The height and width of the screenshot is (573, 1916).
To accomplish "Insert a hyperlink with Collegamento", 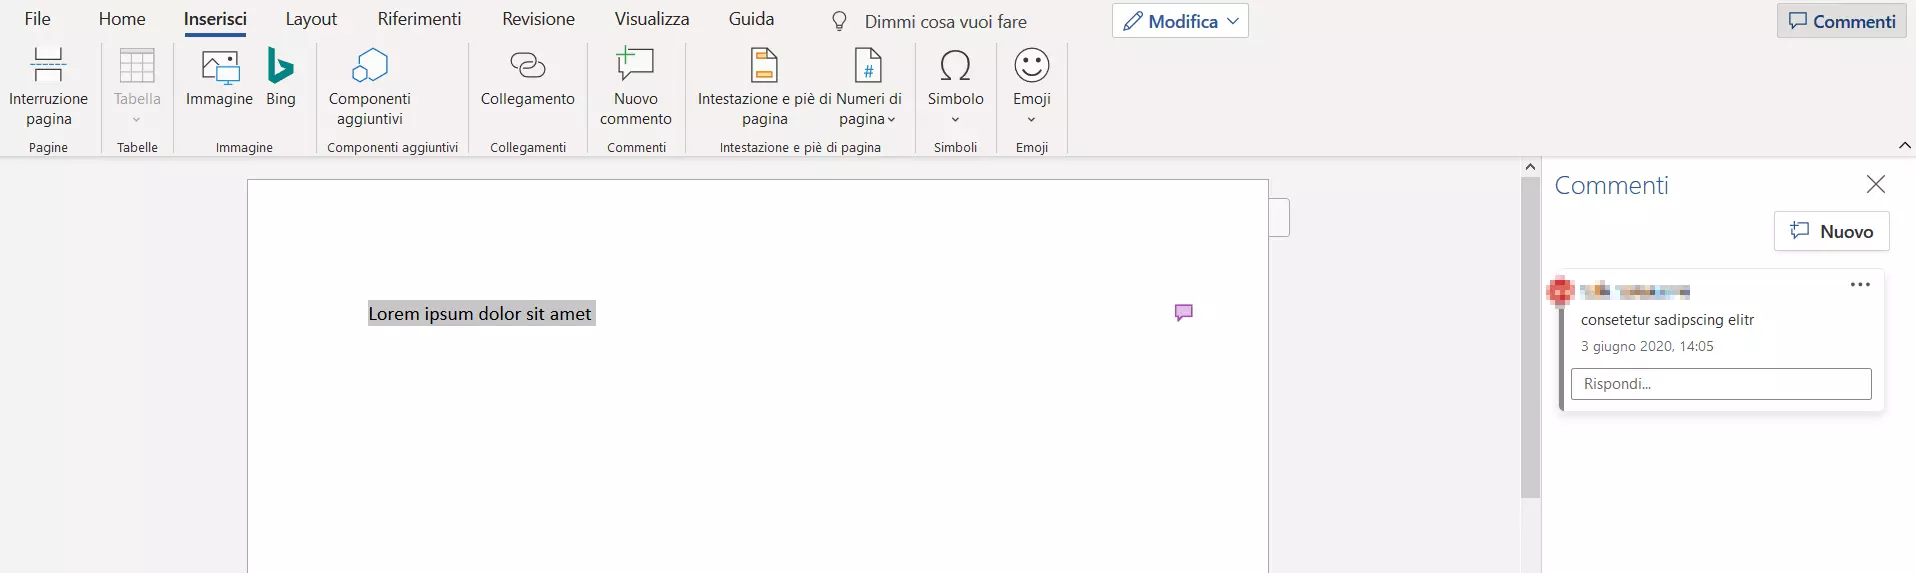I will click(528, 78).
